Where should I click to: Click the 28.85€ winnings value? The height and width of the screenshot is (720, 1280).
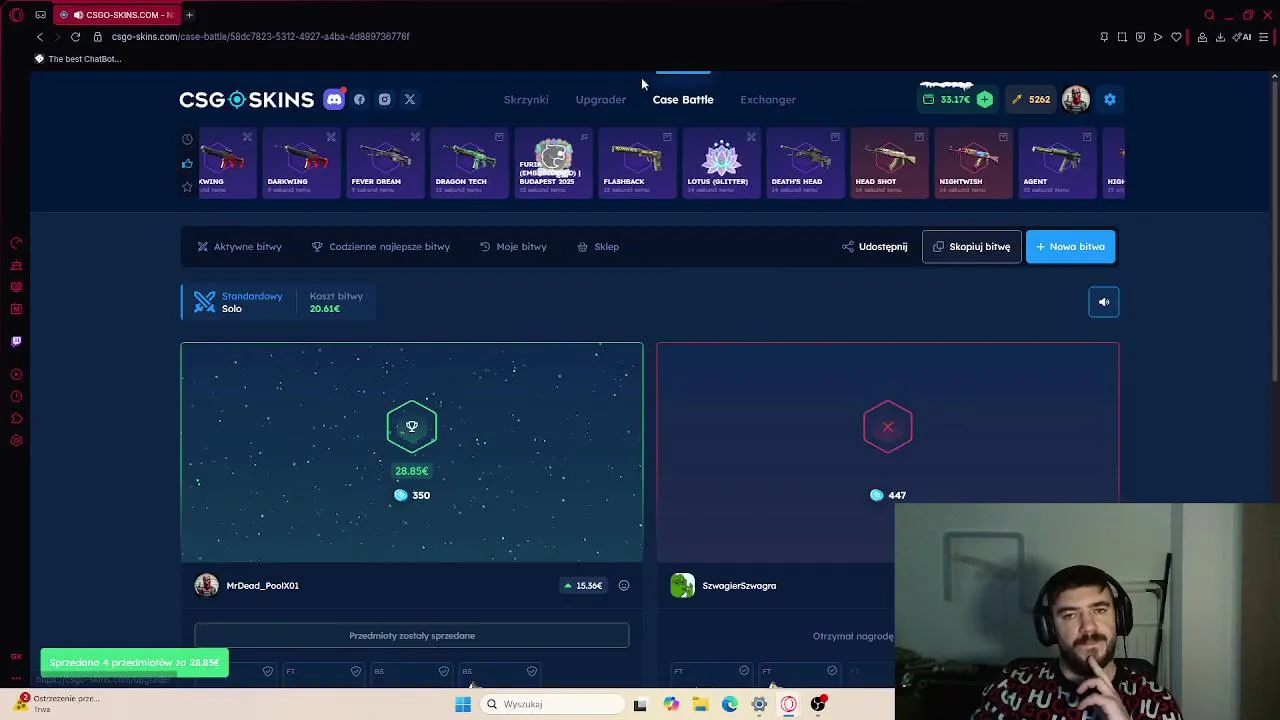point(411,471)
